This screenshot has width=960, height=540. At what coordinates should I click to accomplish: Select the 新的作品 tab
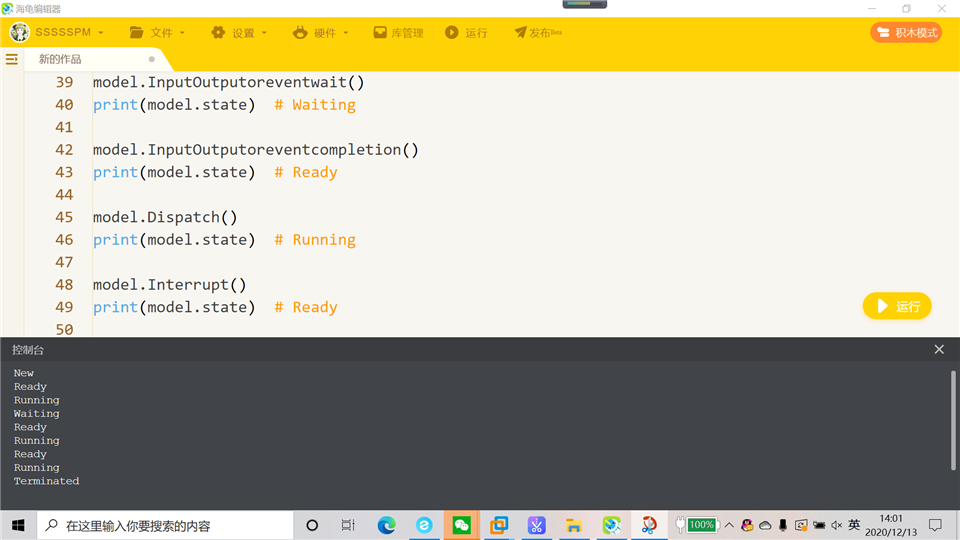click(x=60, y=59)
